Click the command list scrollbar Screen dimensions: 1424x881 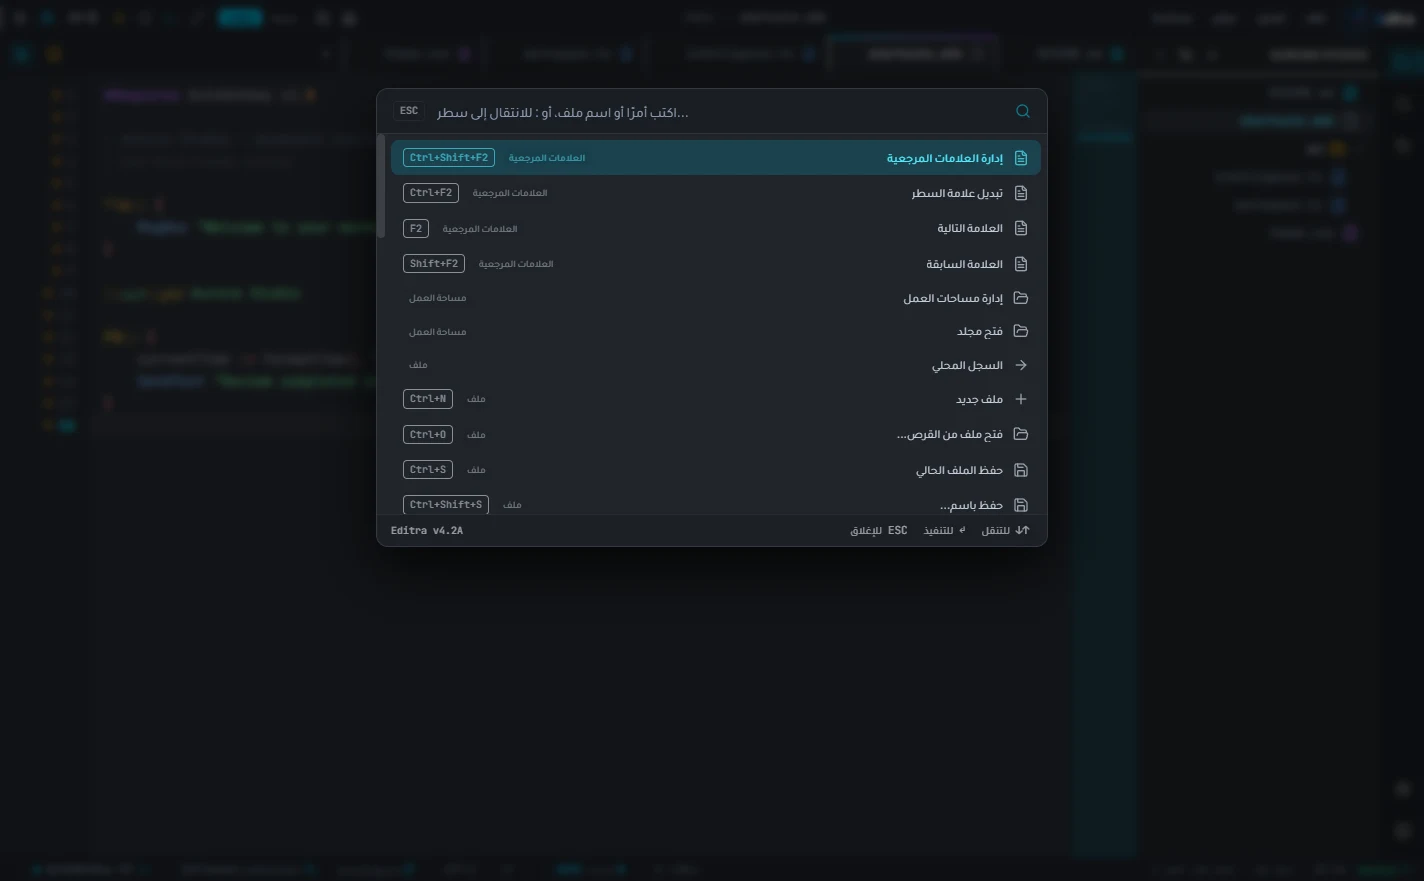pyautogui.click(x=381, y=186)
